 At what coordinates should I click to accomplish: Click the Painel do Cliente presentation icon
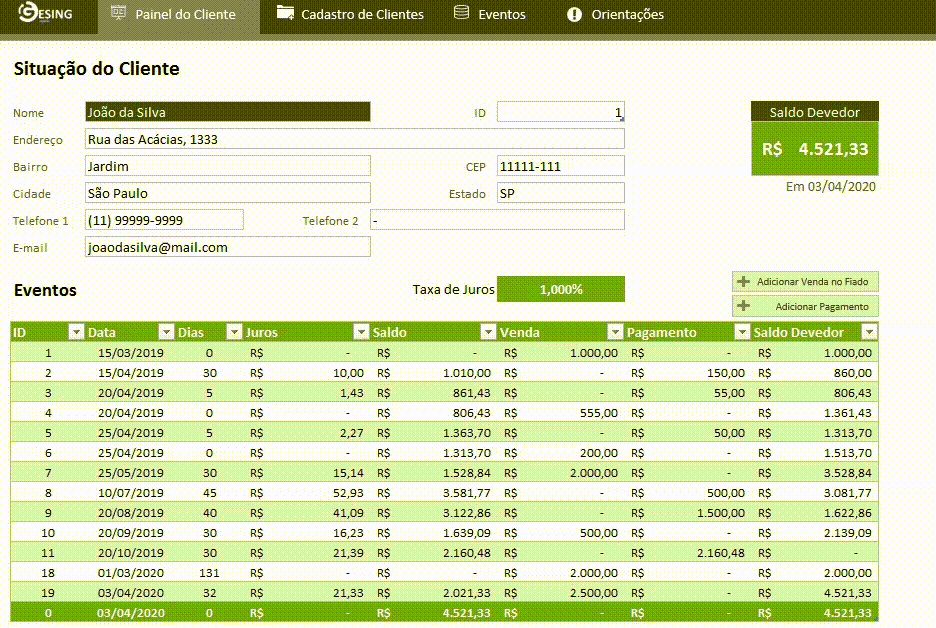[118, 13]
